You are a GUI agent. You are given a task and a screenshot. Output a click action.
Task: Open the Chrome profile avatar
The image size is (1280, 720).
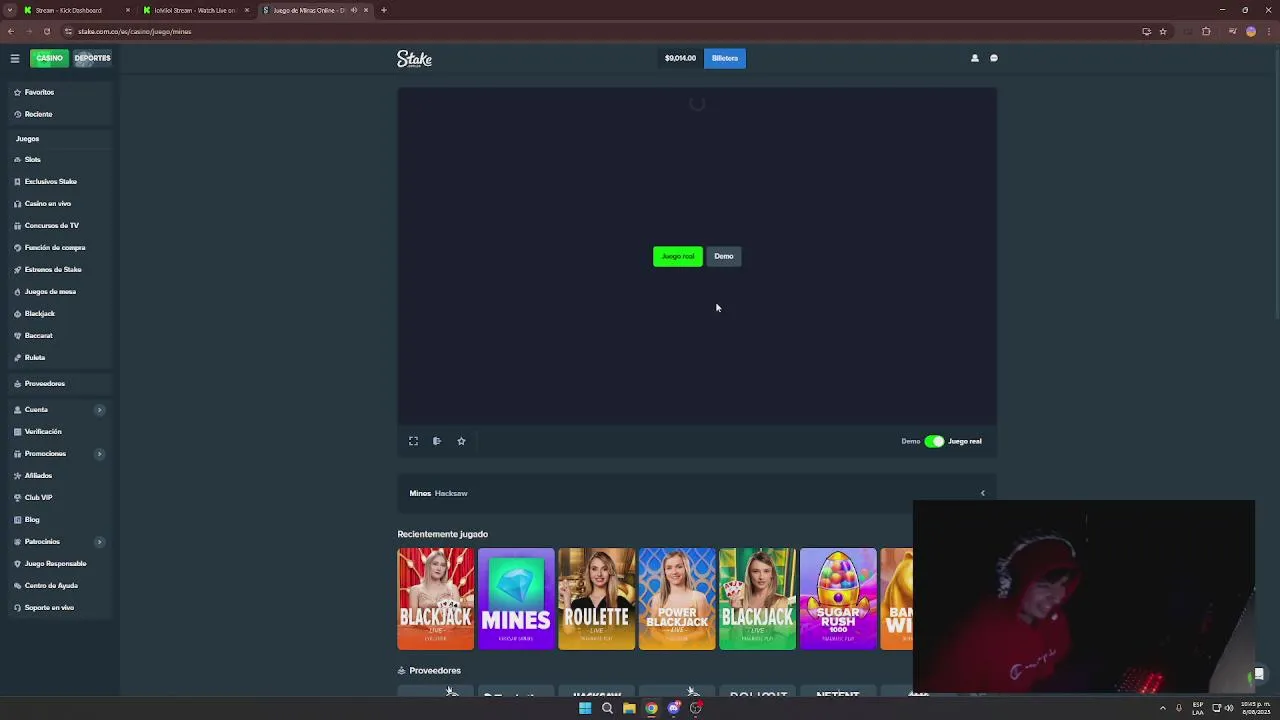coord(1251,31)
